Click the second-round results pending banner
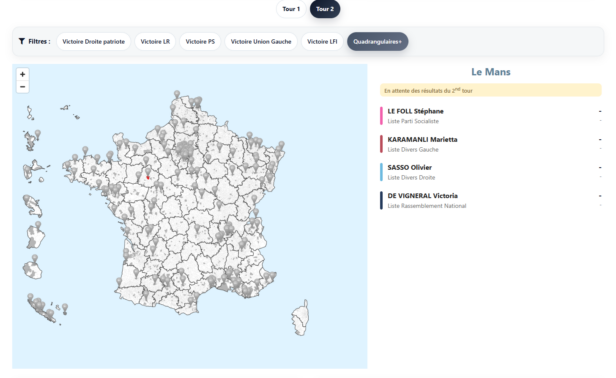This screenshot has width=616, height=378. (491, 90)
